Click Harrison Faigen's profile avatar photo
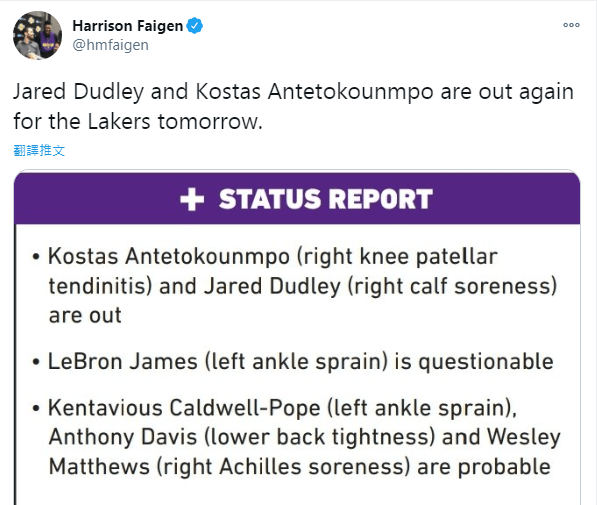Viewport: 597px width, 505px height. [37, 35]
